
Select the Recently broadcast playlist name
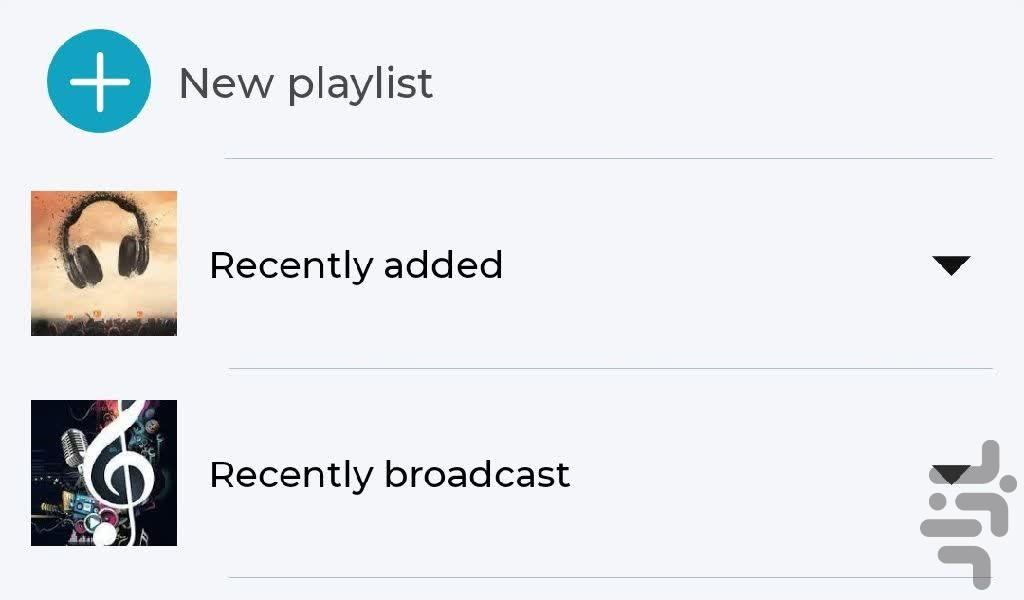point(389,474)
